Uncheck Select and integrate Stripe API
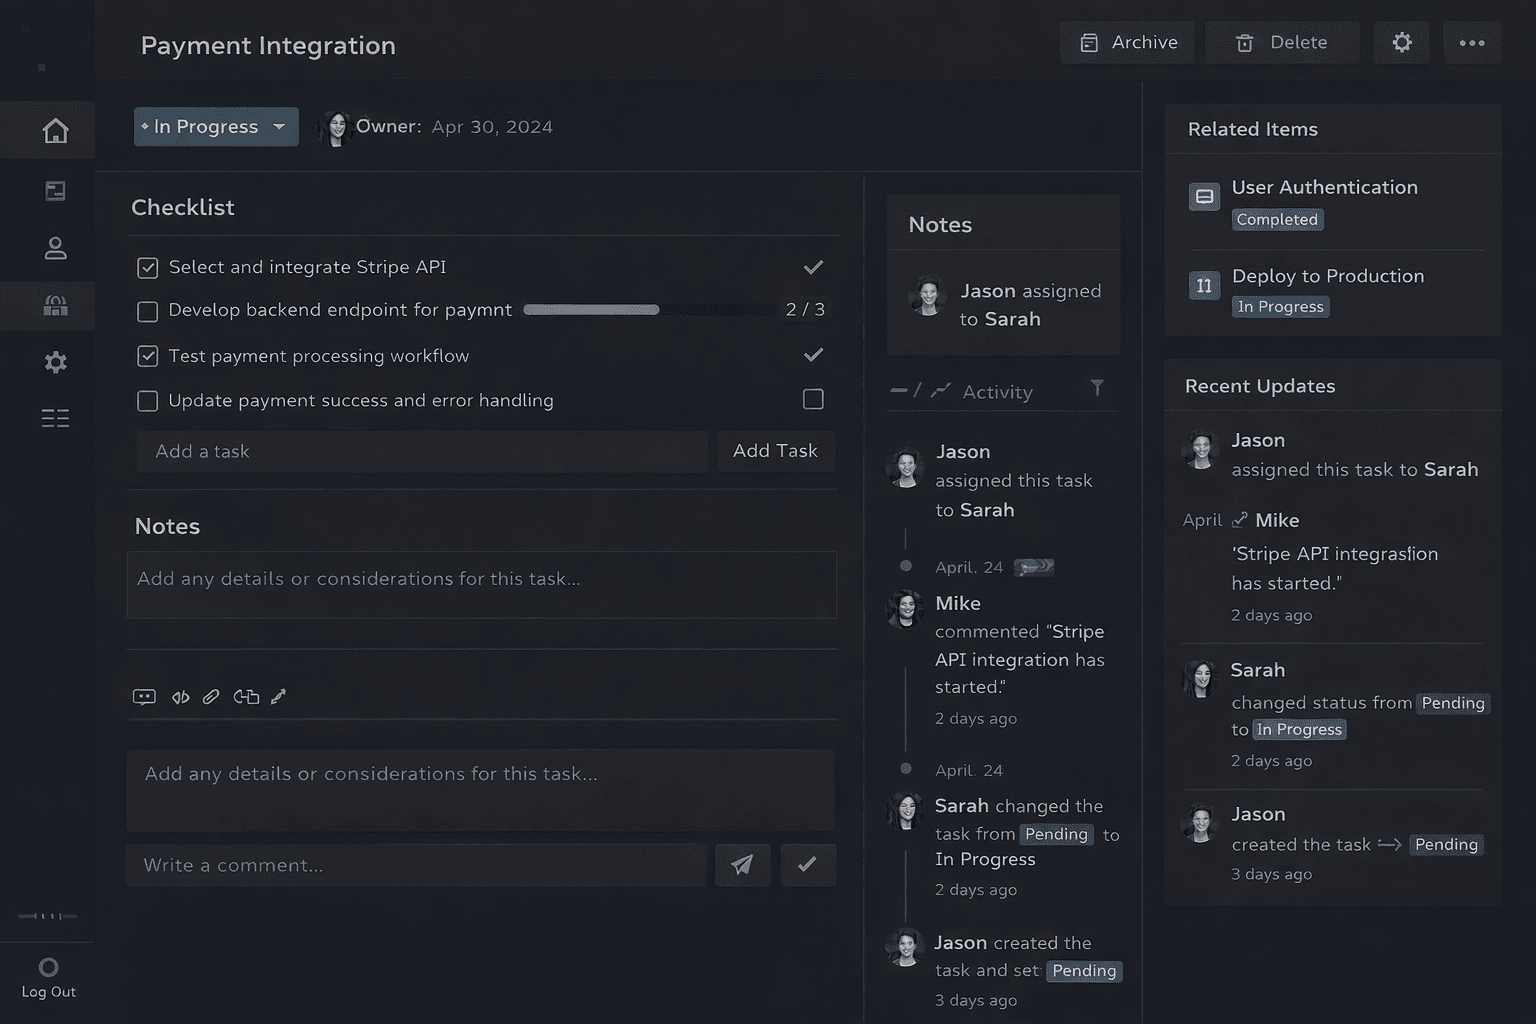1536x1024 pixels. 147,268
